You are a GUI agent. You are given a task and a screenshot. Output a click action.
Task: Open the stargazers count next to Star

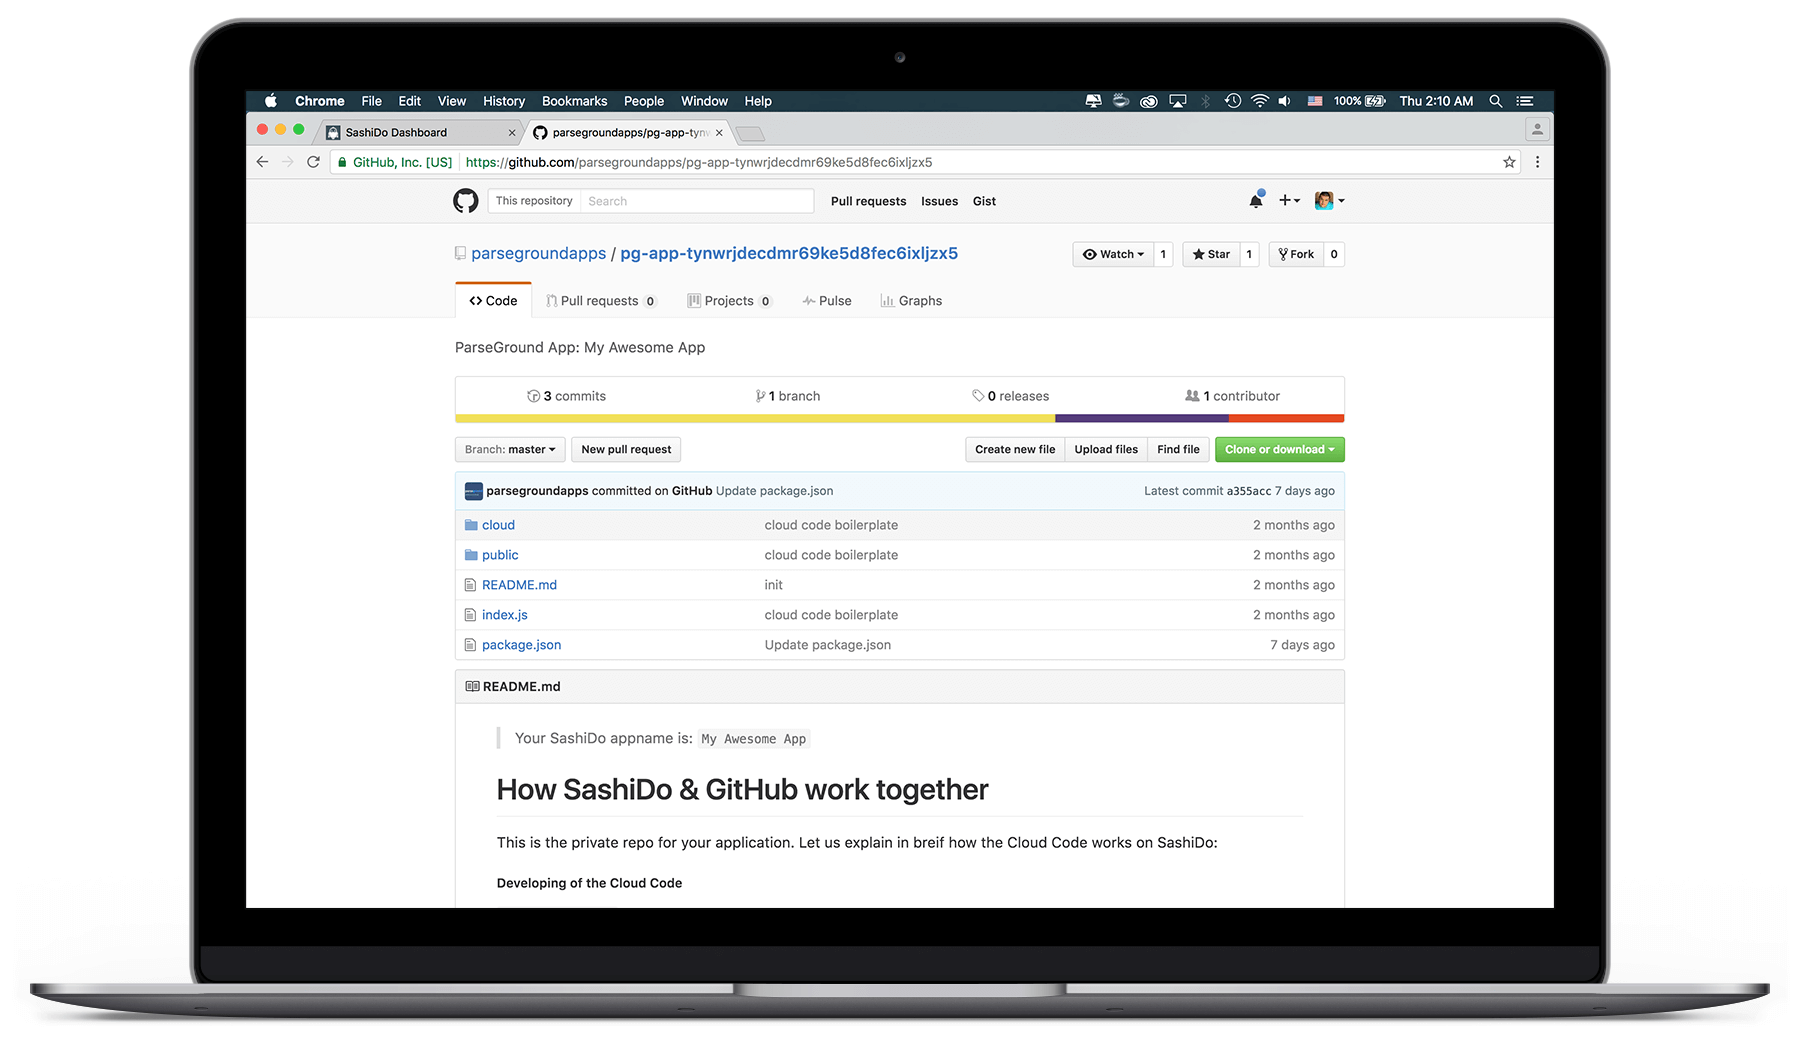click(x=1249, y=254)
